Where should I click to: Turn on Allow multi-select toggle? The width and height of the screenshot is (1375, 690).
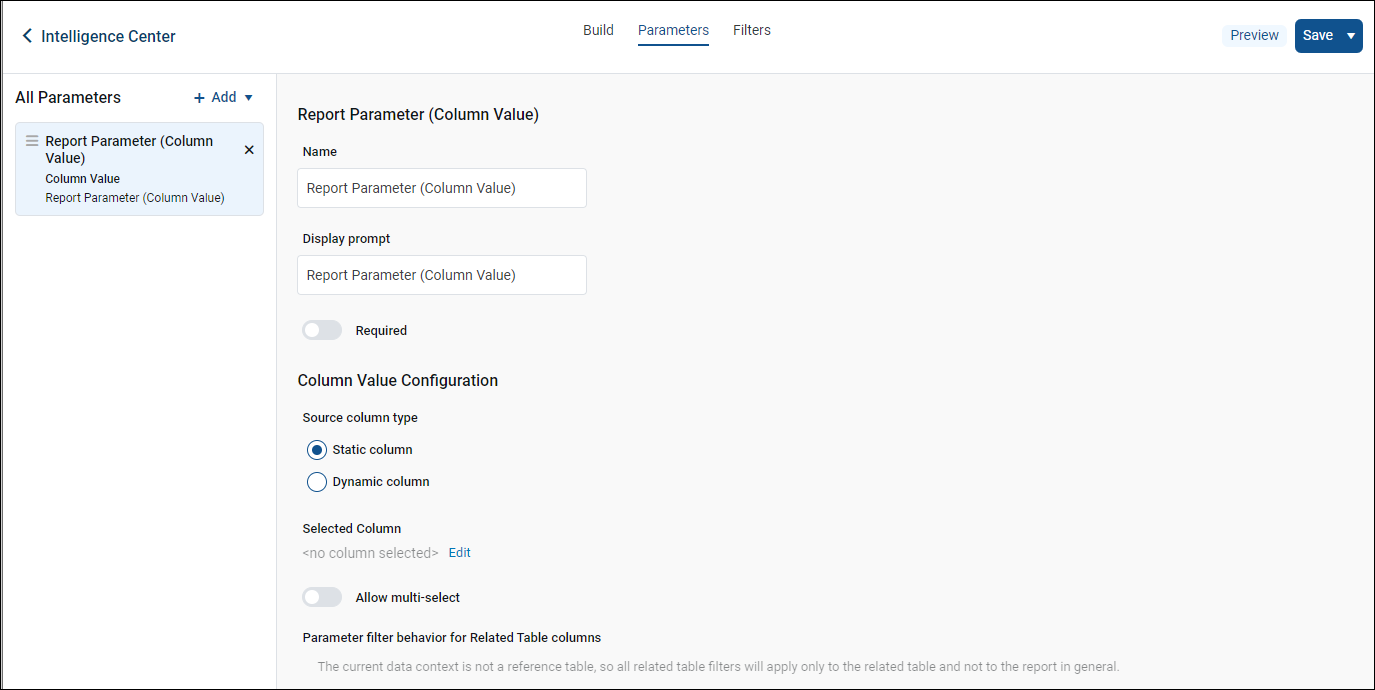tap(322, 597)
